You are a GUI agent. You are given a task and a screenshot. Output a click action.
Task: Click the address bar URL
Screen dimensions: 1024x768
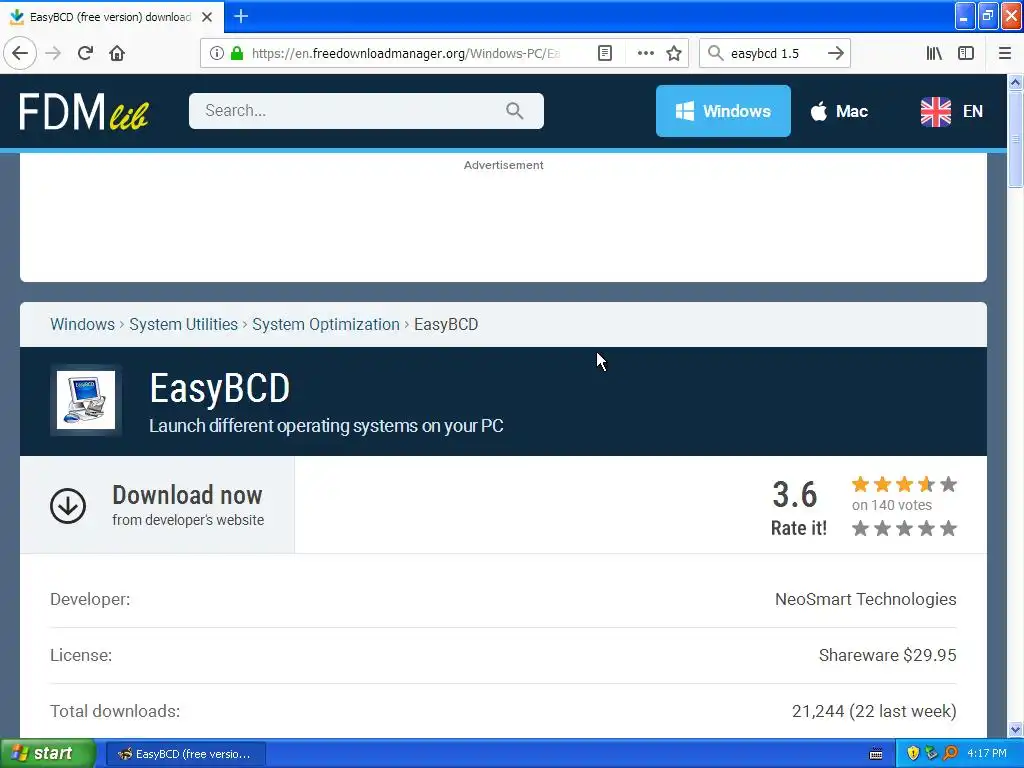pyautogui.click(x=405, y=54)
